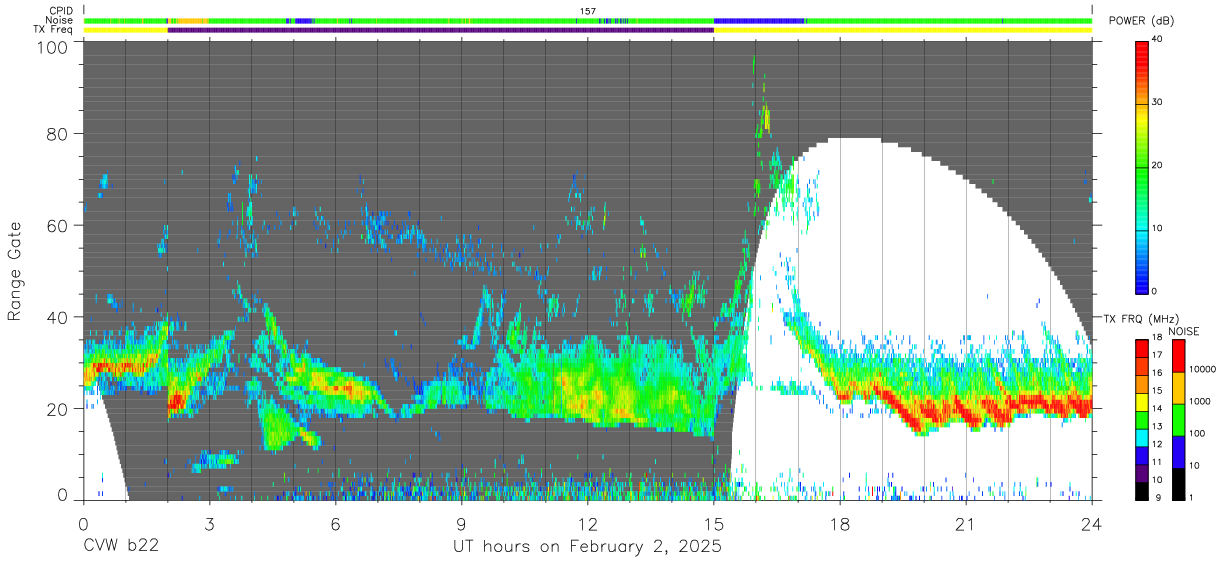Click the TX FRQ (MHz) color scale
This screenshot has width=1228, height=567.
pos(1142,420)
